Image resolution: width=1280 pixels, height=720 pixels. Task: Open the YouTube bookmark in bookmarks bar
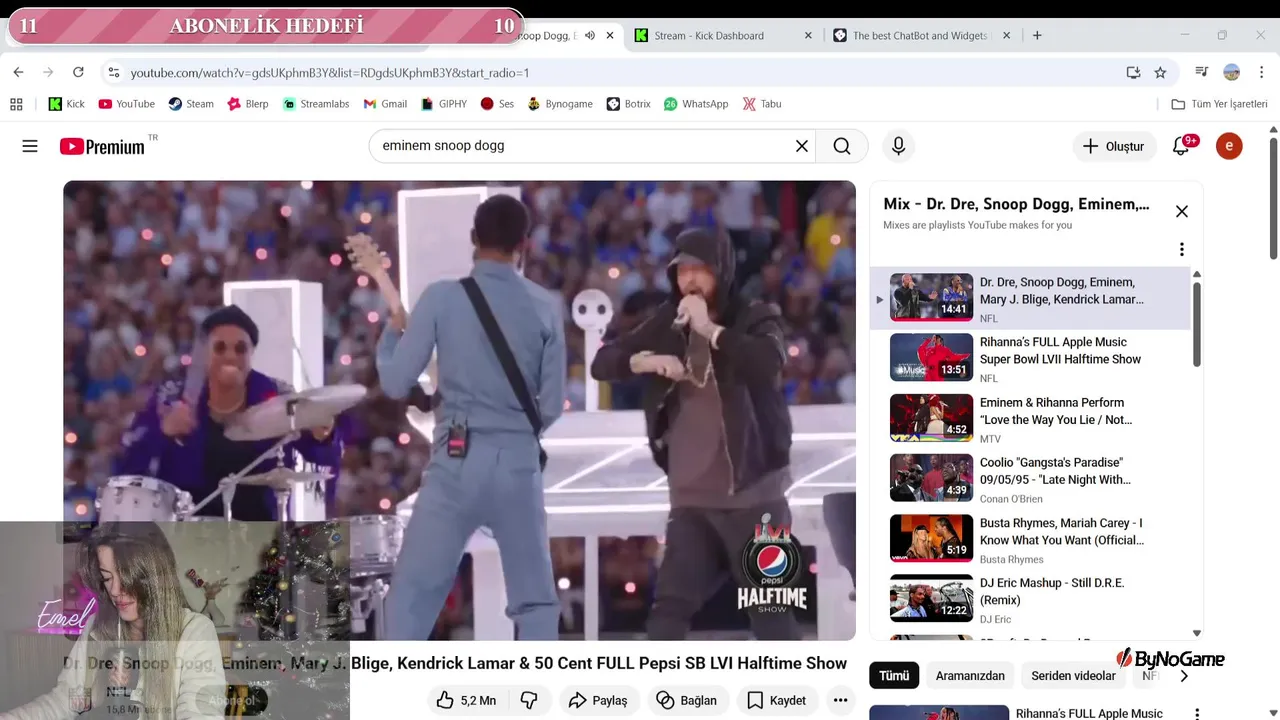[x=126, y=104]
